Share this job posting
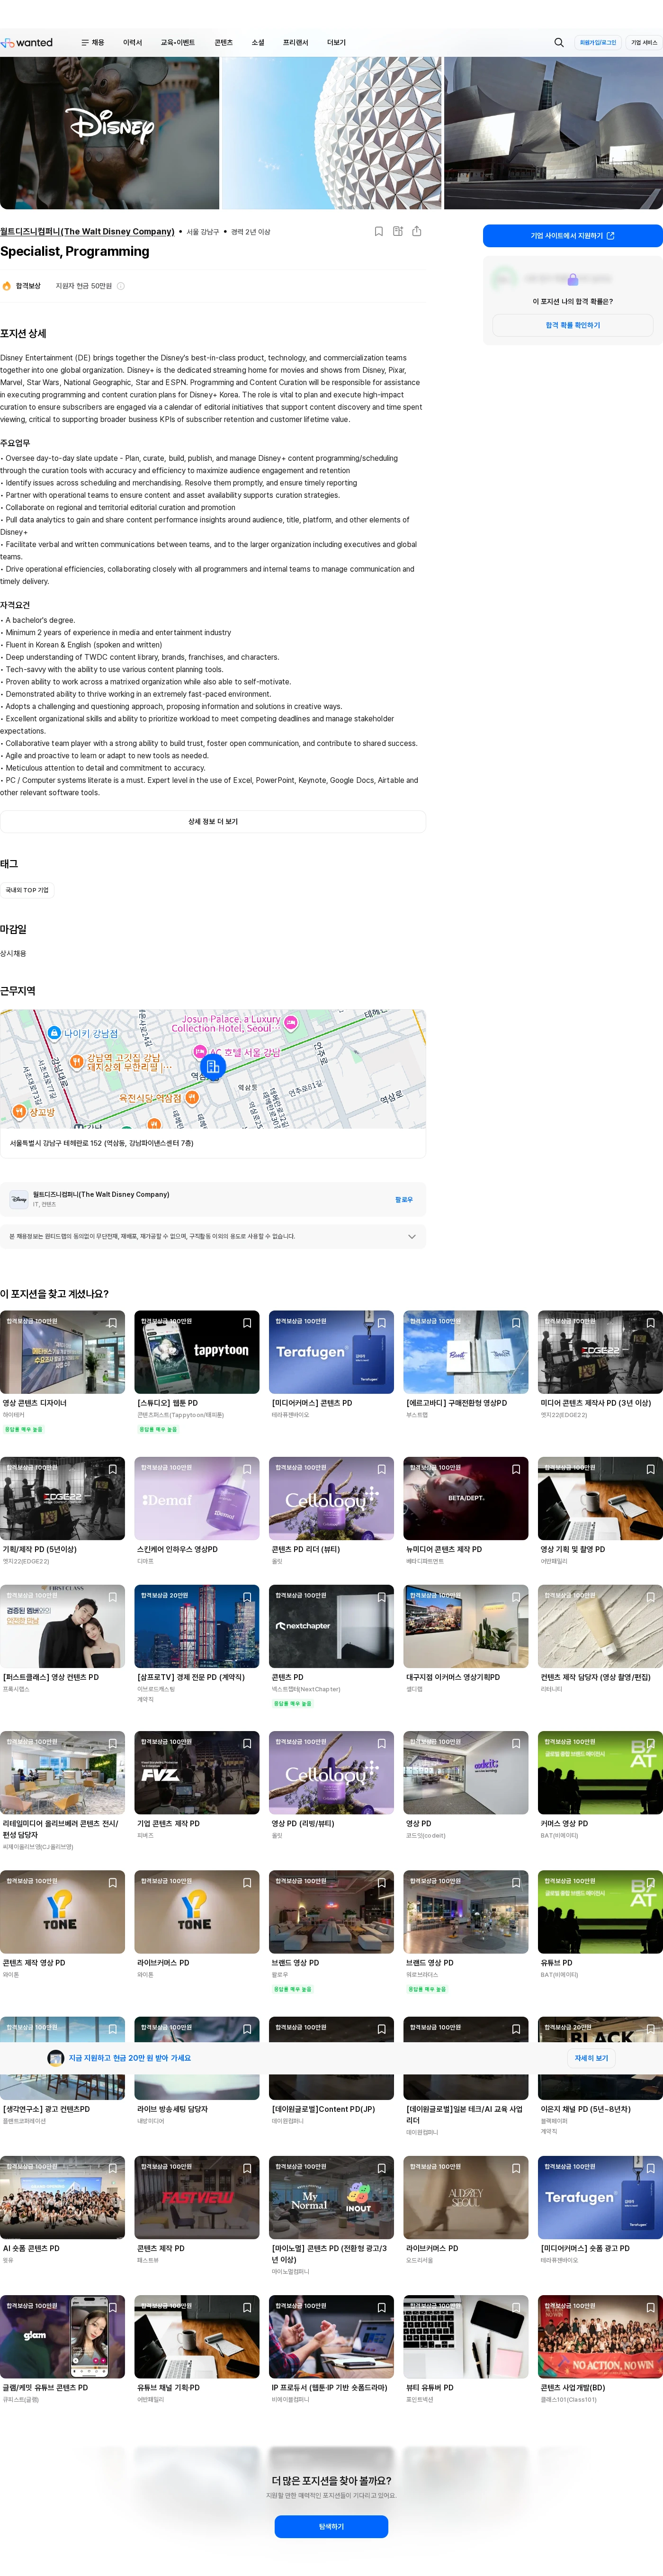This screenshot has width=663, height=2576. coord(417,231)
